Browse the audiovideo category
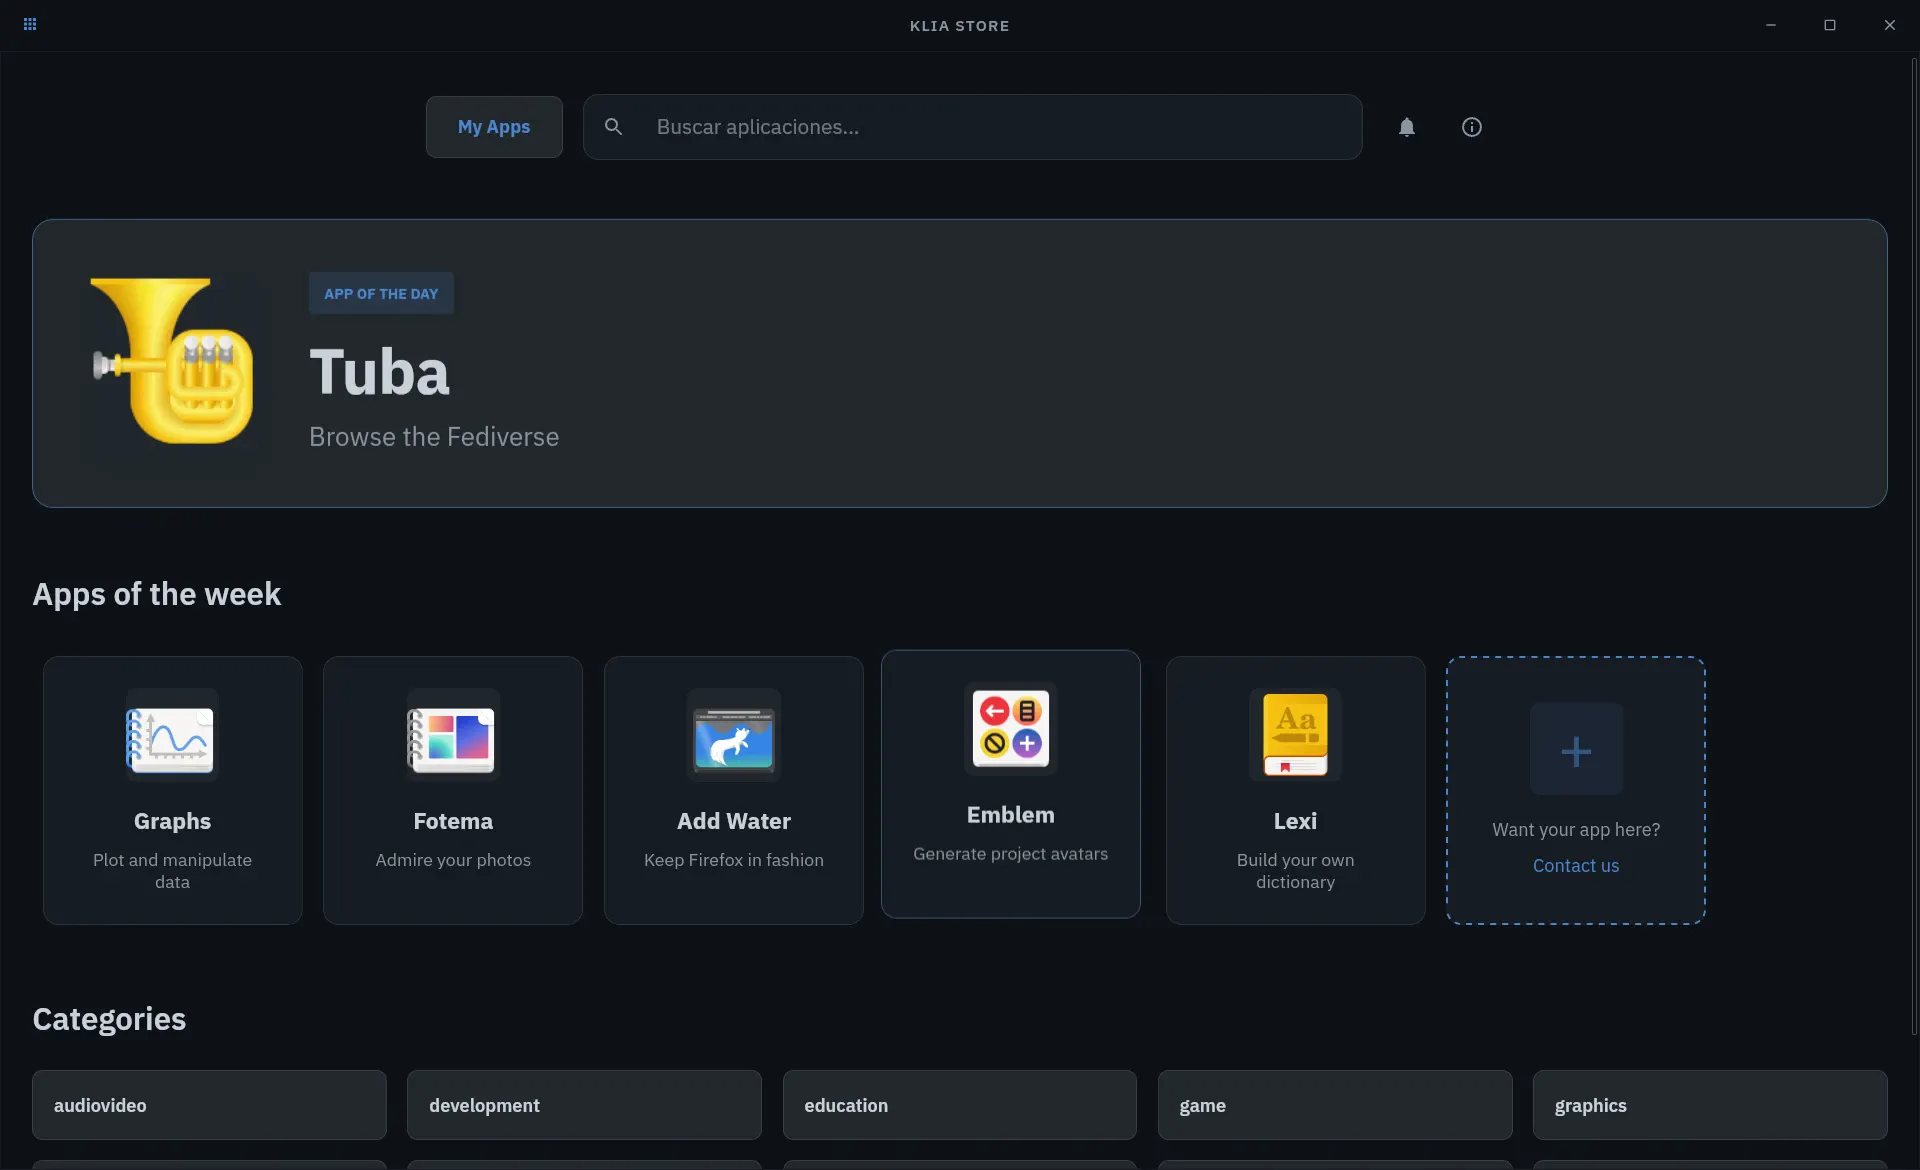The width and height of the screenshot is (1920, 1170). pos(209,1105)
